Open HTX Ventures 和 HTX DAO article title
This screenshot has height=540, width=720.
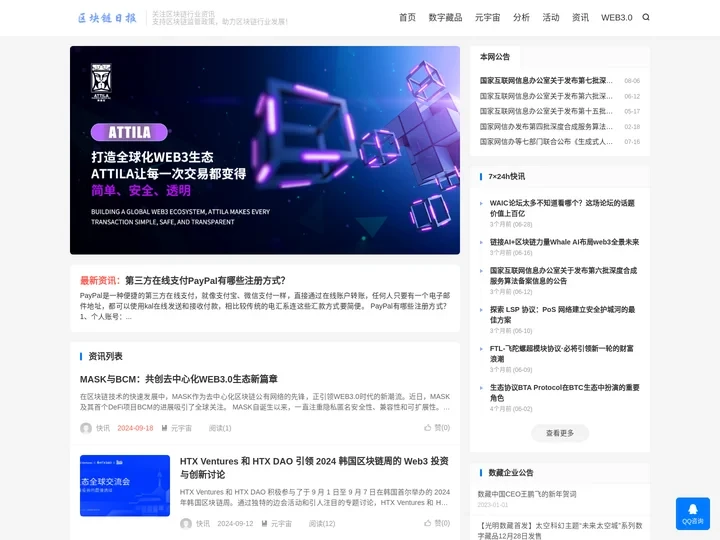314,467
